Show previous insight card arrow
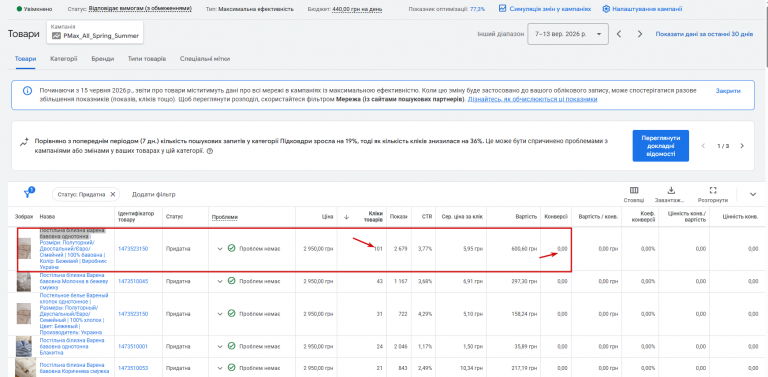This screenshot has height=377, width=768. tap(703, 146)
